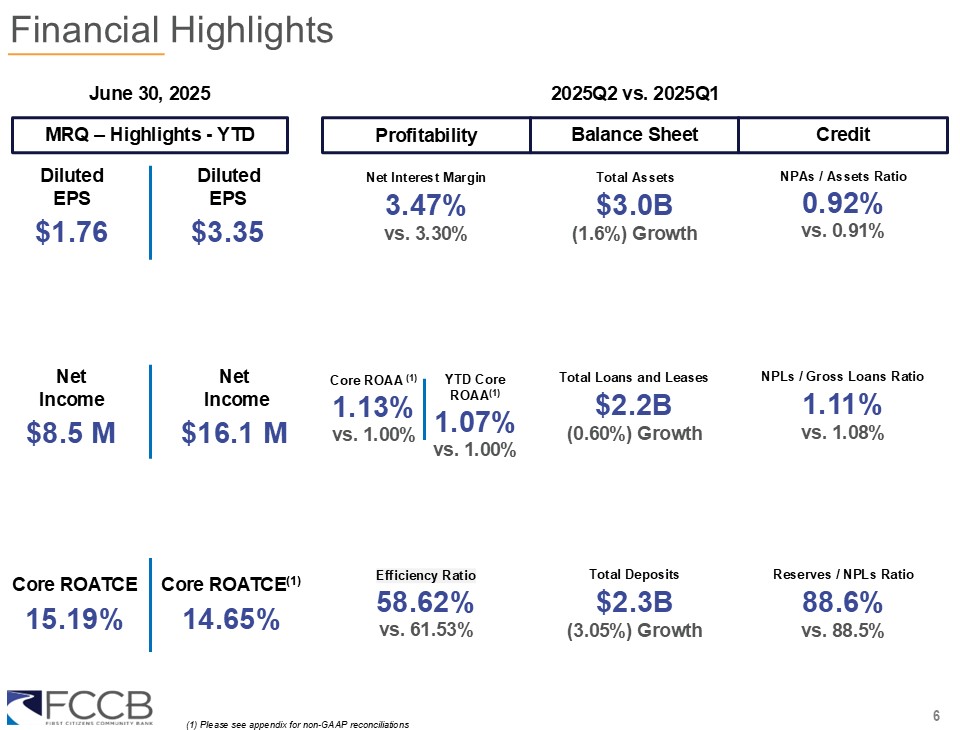Switch to the Balance Sheet tab
This screenshot has width=960, height=730.
(x=634, y=135)
